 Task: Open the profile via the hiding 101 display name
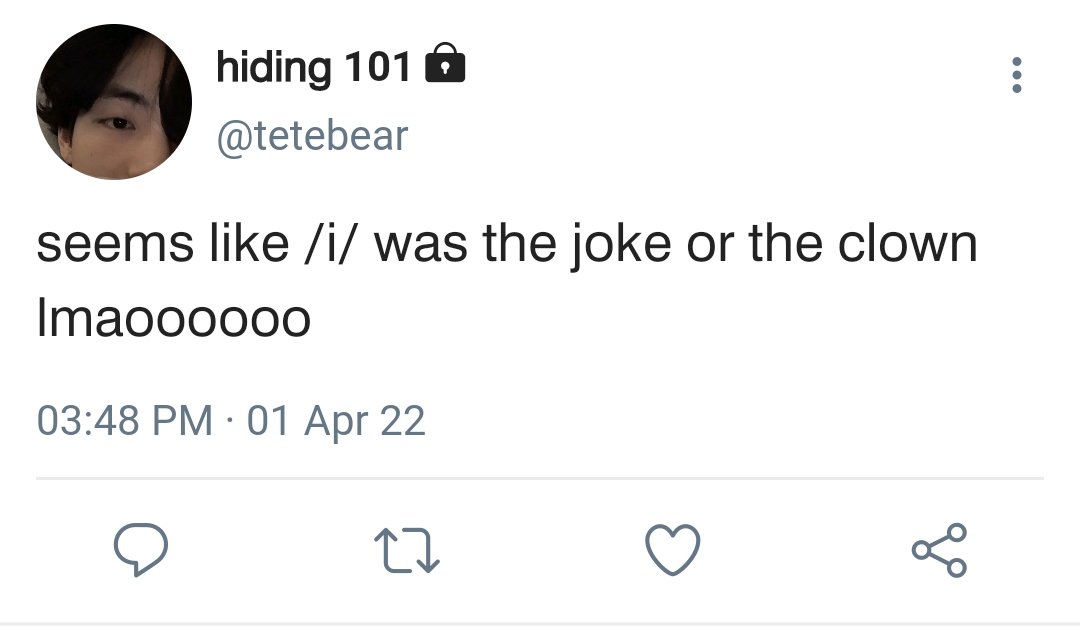(x=313, y=68)
